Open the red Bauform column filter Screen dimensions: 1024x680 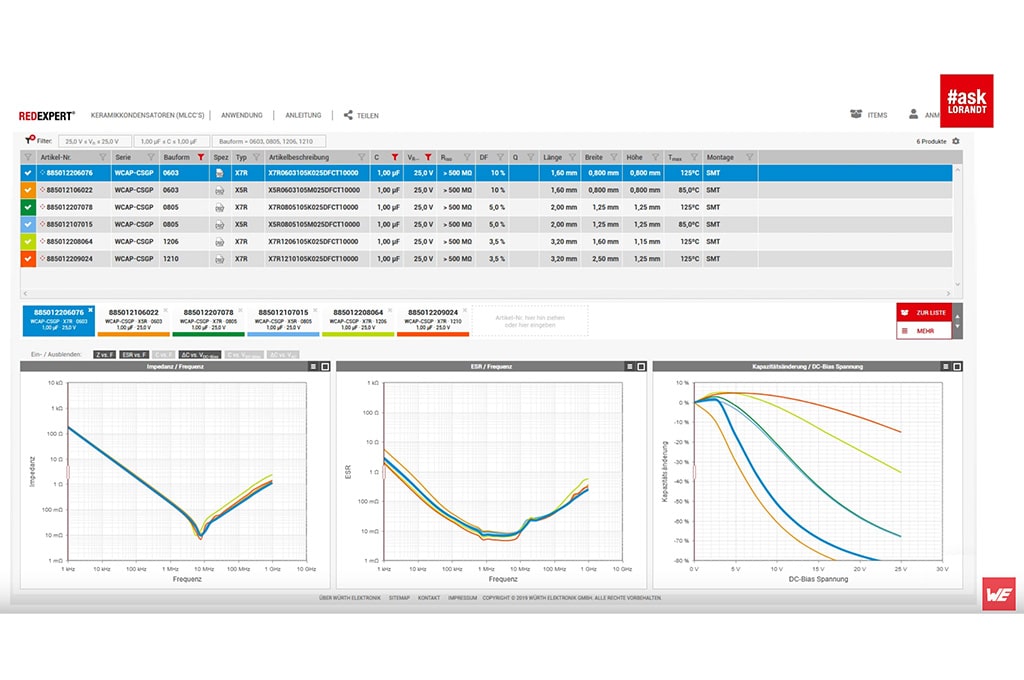[x=201, y=157]
